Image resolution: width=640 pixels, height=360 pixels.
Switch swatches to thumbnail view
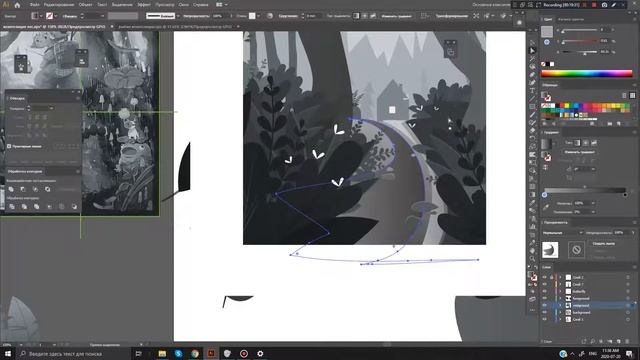click(x=632, y=95)
